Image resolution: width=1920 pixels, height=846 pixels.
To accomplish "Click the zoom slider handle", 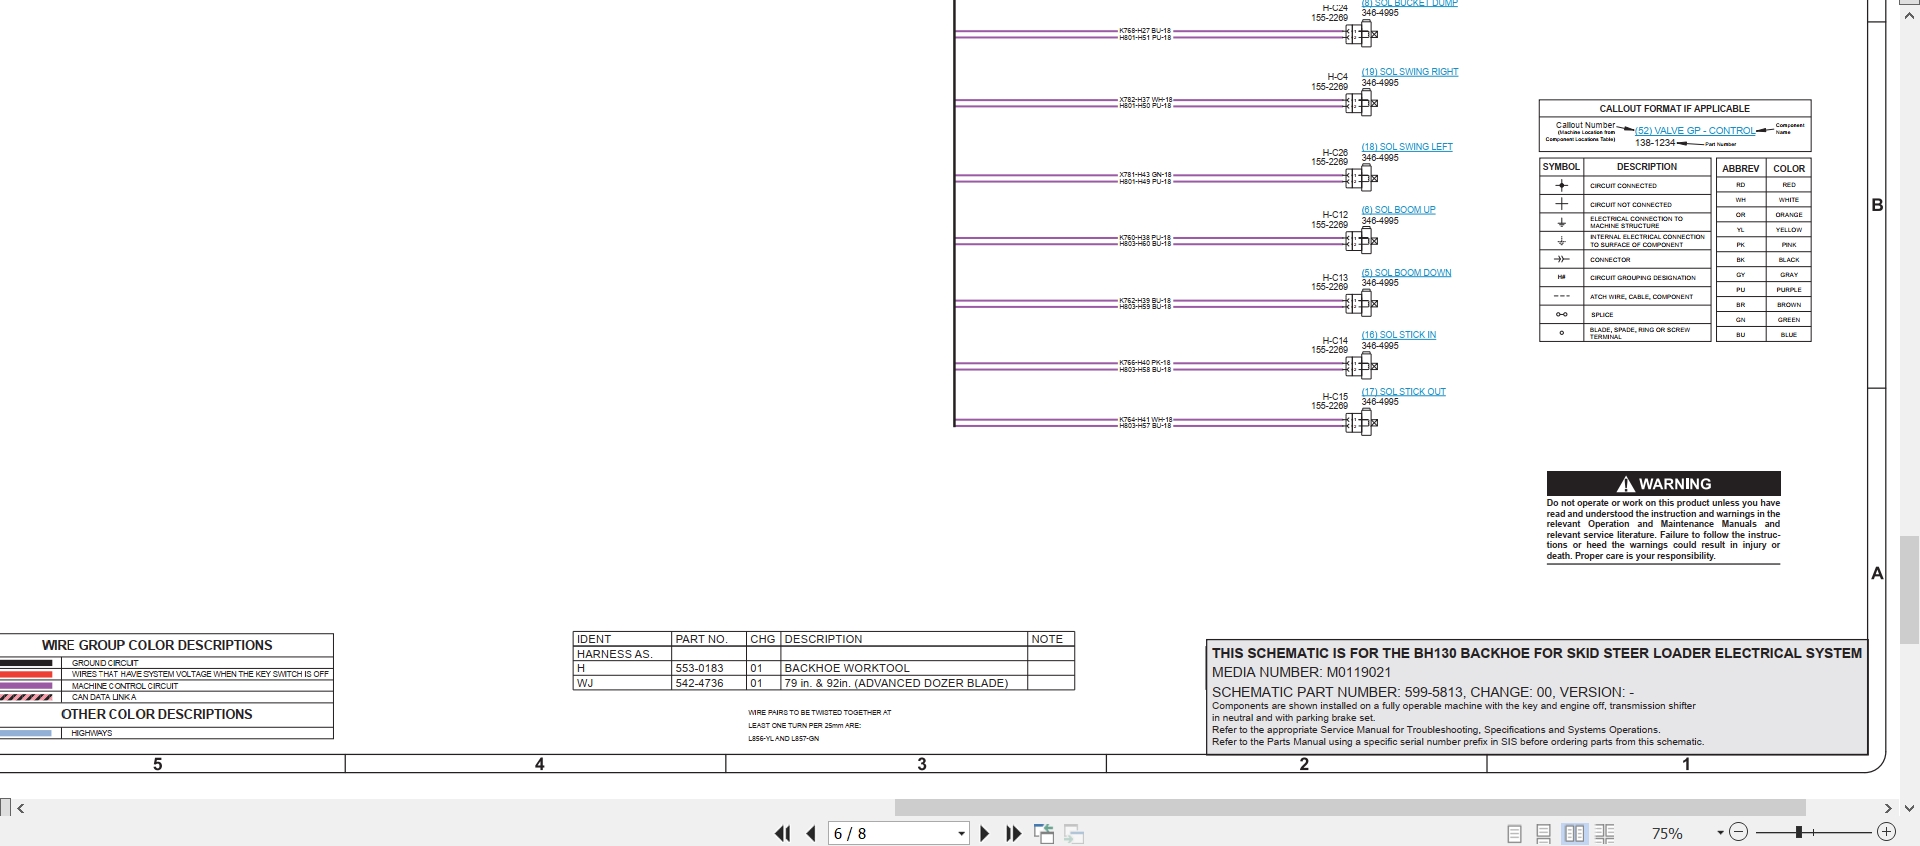I will click(1798, 832).
